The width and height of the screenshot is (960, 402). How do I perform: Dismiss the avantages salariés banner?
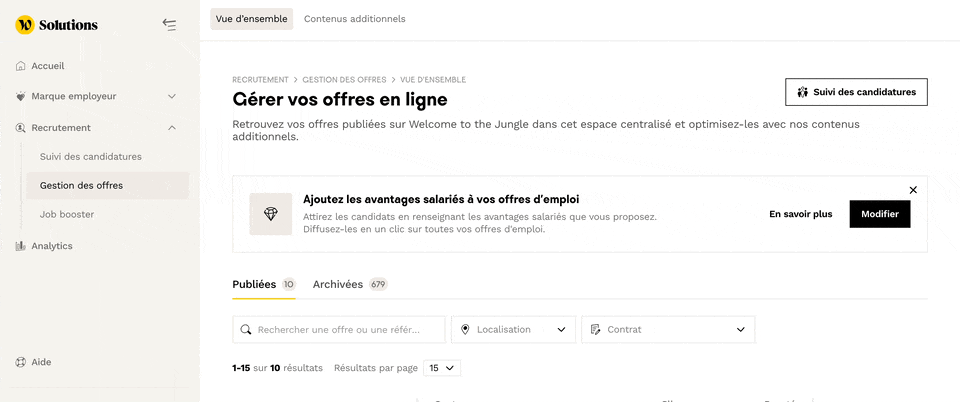(x=913, y=190)
